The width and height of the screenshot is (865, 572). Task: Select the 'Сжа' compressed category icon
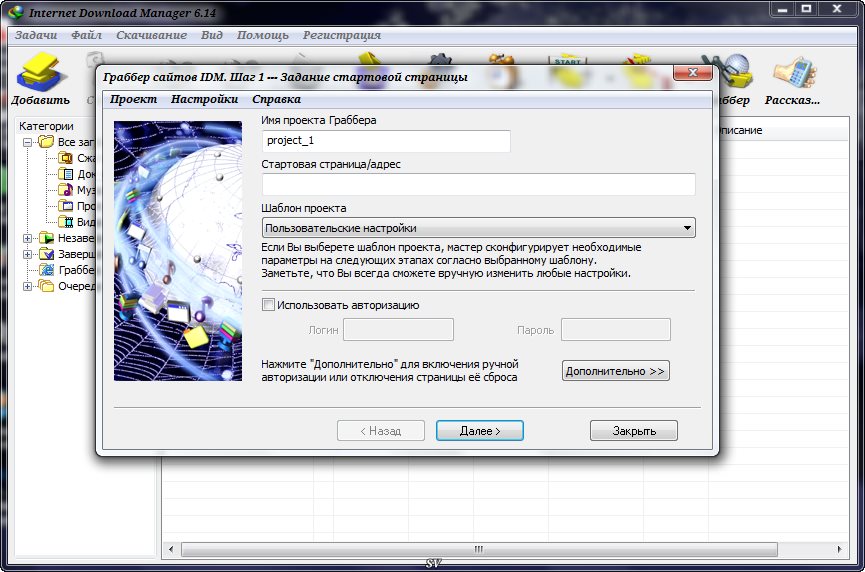pyautogui.click(x=65, y=158)
